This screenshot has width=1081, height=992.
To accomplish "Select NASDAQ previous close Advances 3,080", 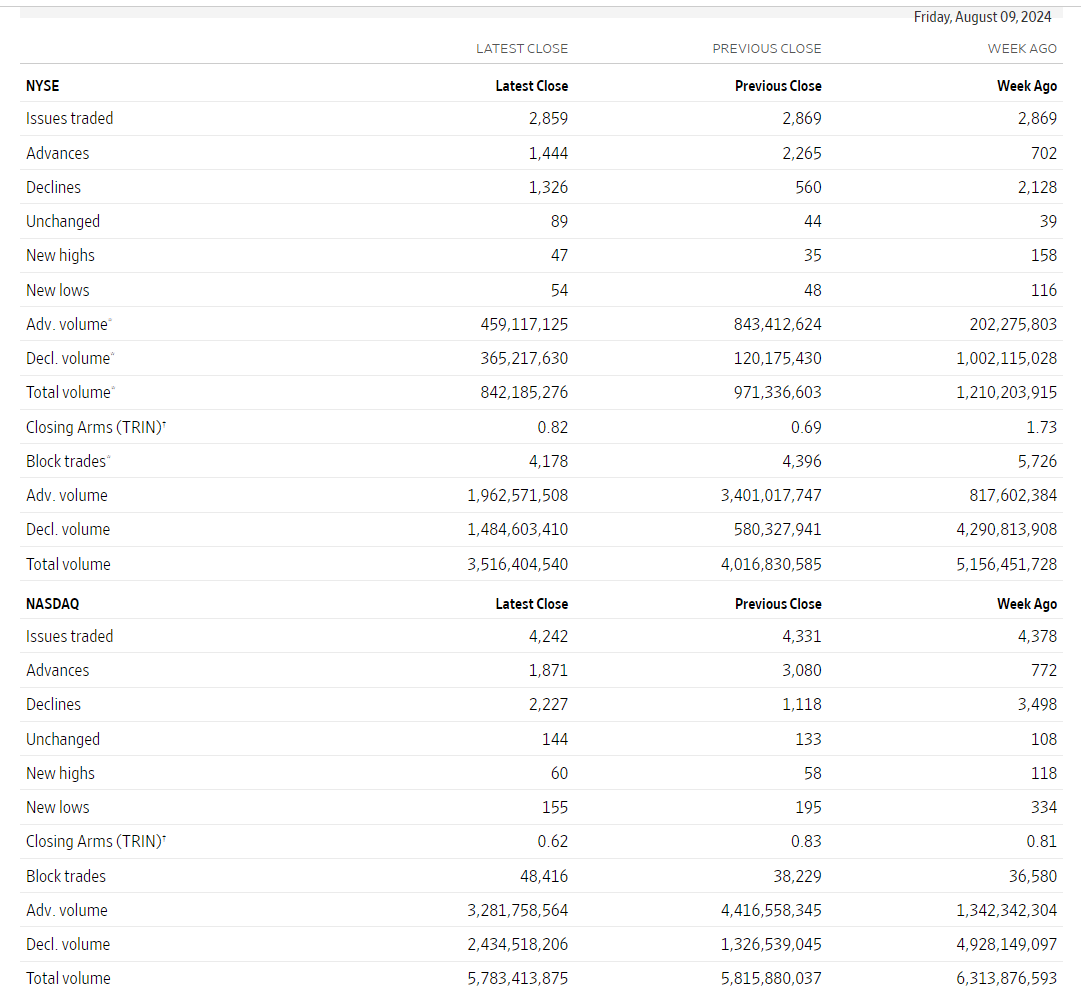I will (802, 671).
